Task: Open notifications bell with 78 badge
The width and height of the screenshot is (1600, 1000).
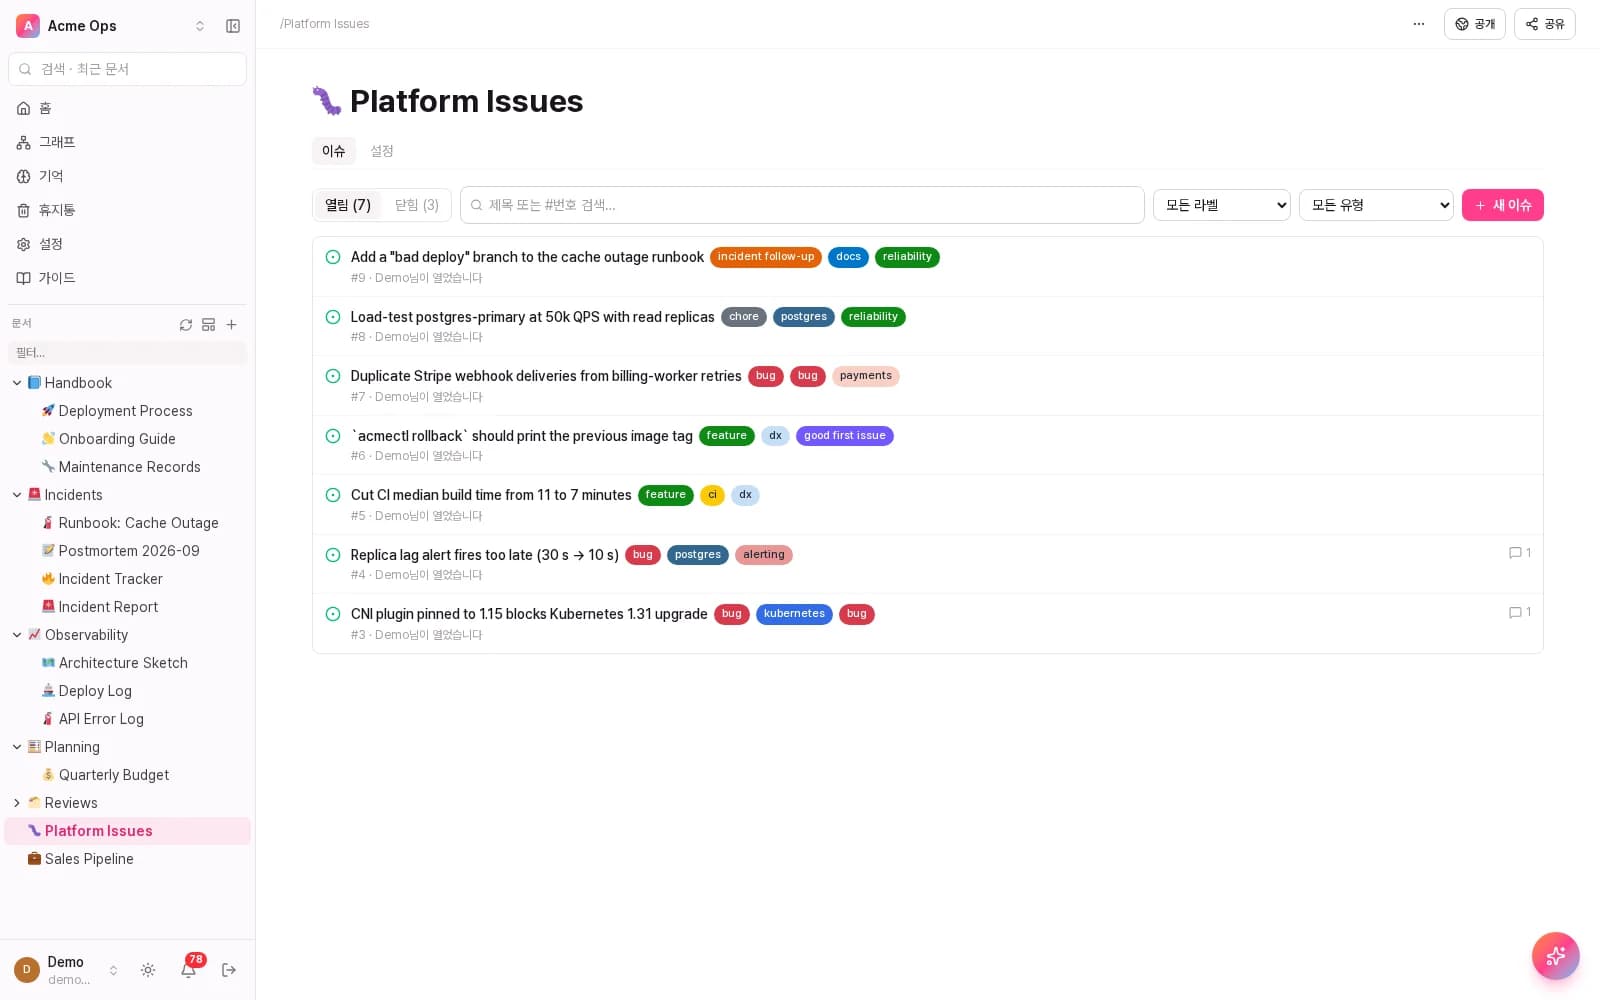Action: [188, 969]
